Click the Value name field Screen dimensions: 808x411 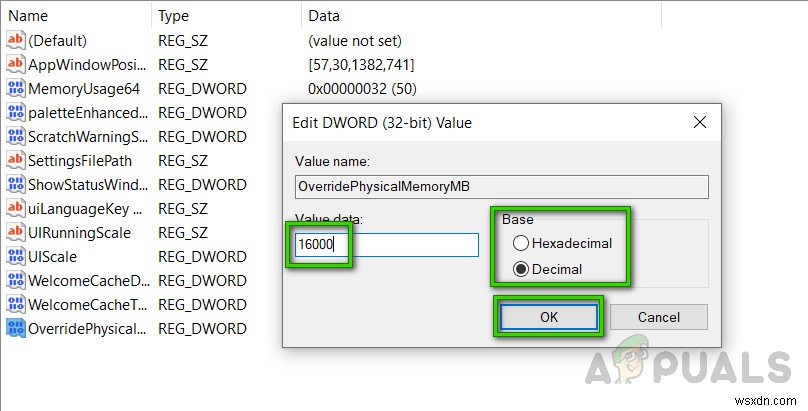[501, 187]
